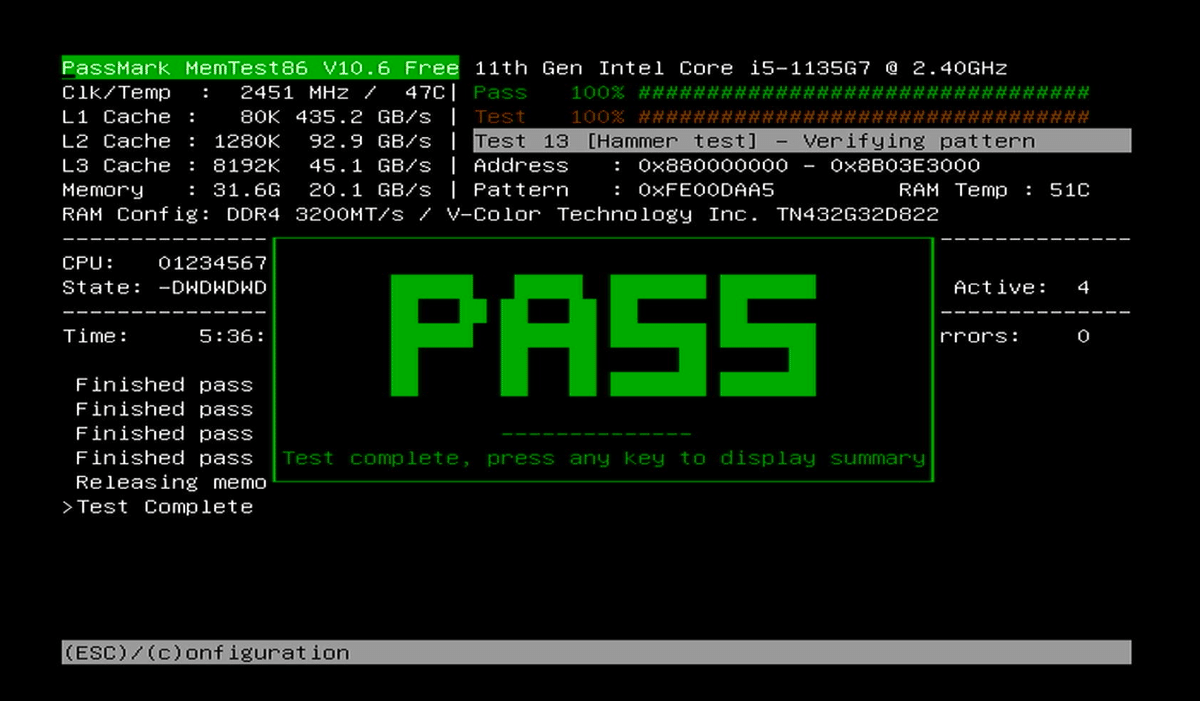Click the Test 13 Hammer test status bar
Screen dimensions: 1200x701
pos(802,141)
